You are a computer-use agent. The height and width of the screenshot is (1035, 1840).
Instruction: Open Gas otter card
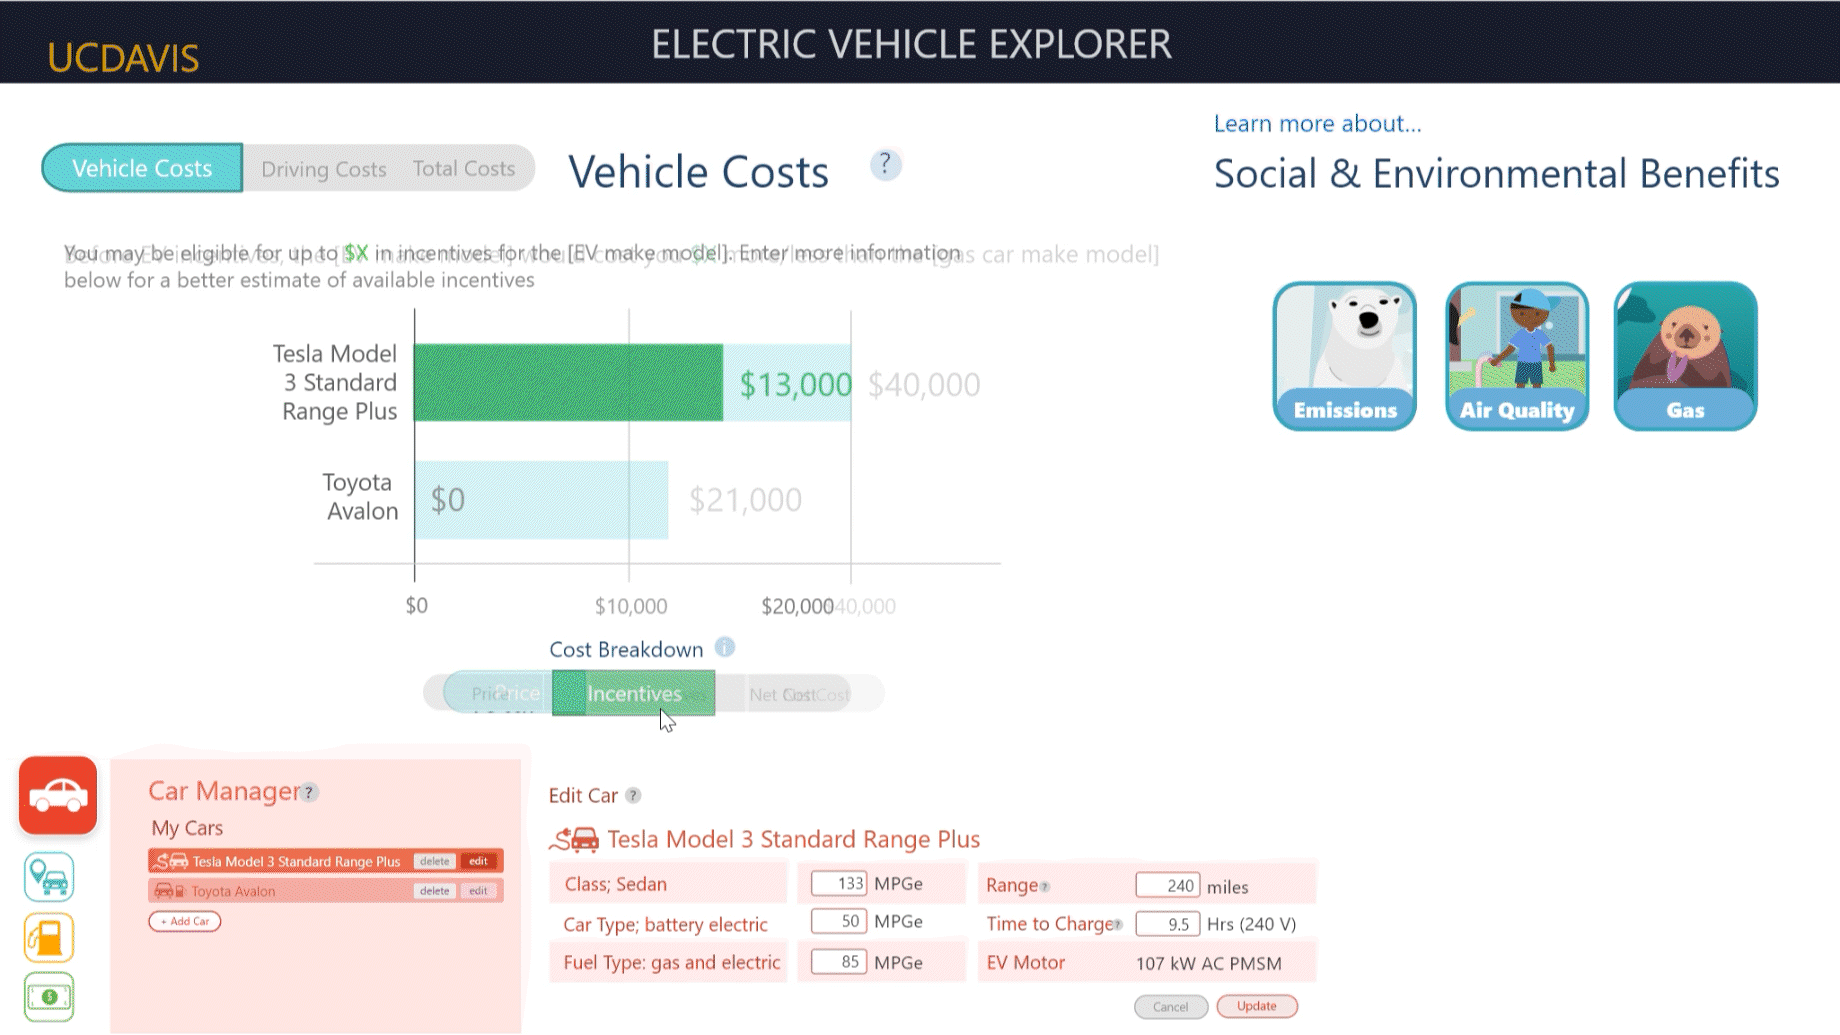pyautogui.click(x=1685, y=356)
